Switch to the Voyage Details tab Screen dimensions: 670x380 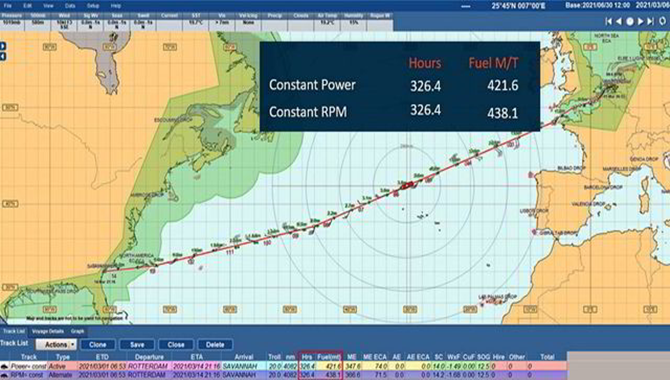pos(48,331)
